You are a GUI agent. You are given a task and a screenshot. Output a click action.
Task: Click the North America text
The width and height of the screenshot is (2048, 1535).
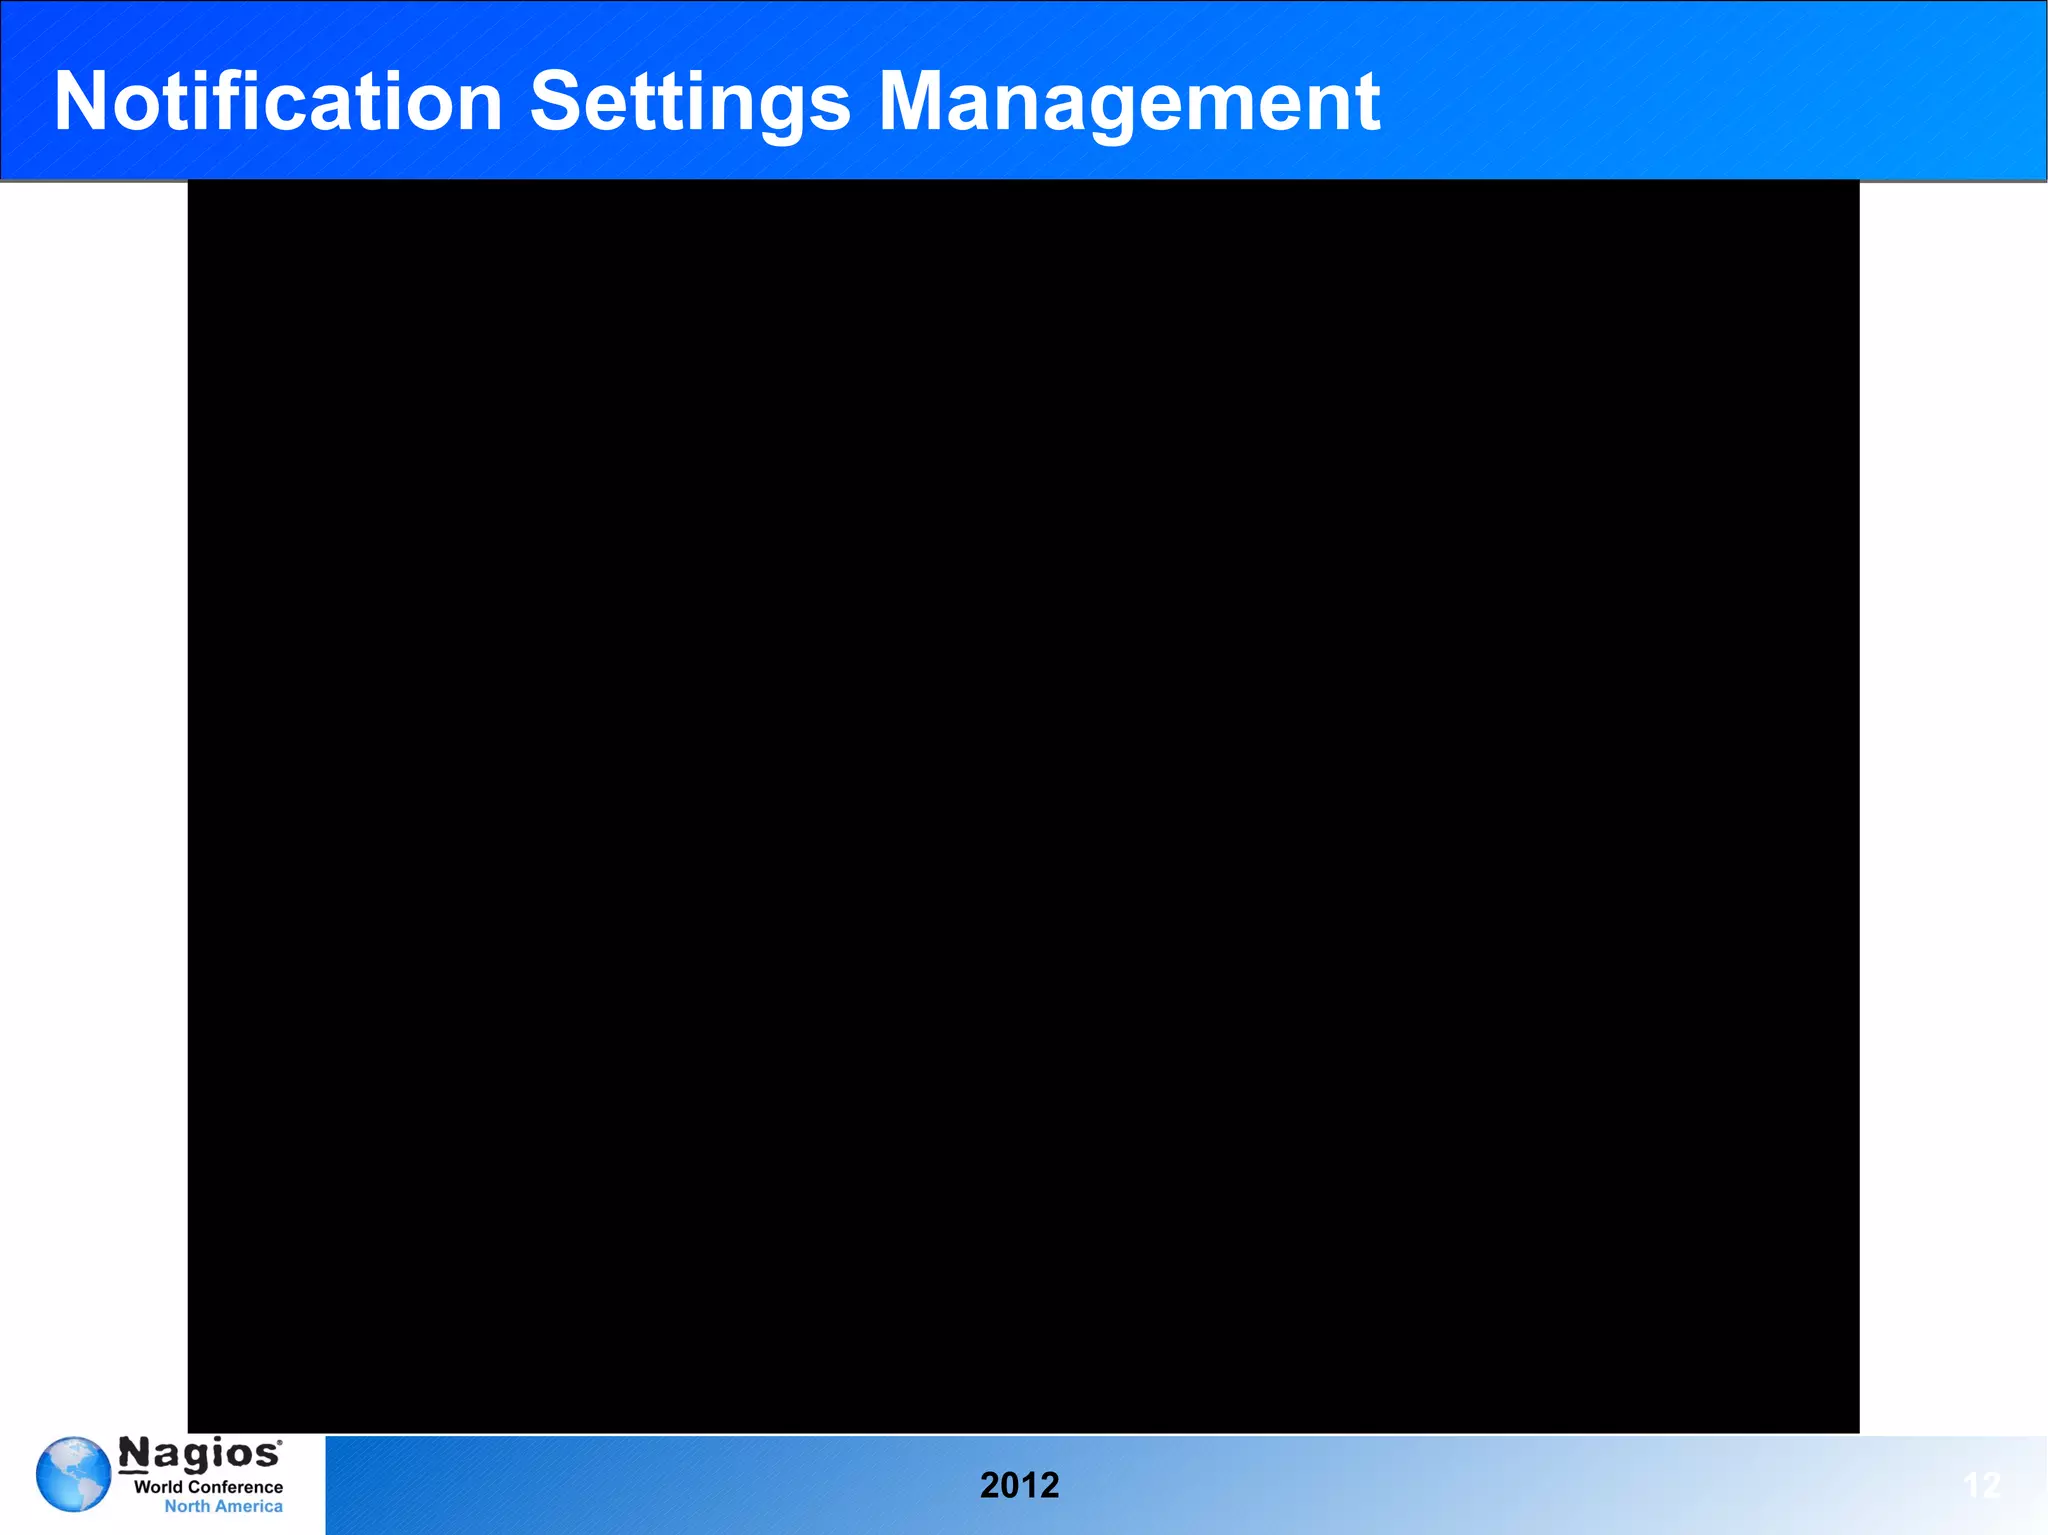point(223,1506)
